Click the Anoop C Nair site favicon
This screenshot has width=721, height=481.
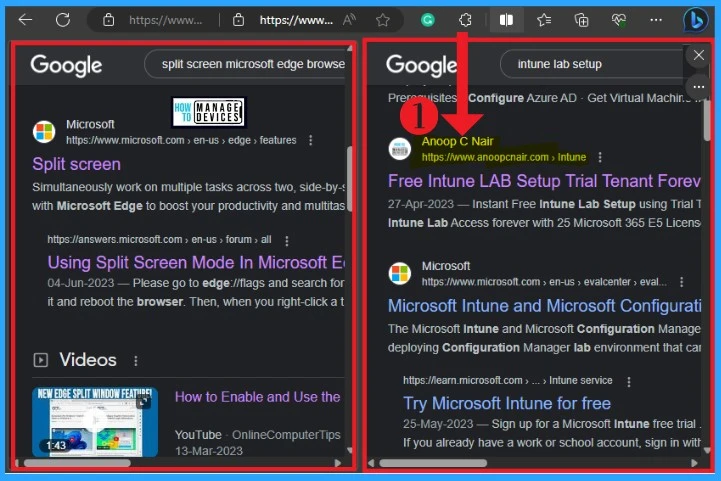[400, 149]
